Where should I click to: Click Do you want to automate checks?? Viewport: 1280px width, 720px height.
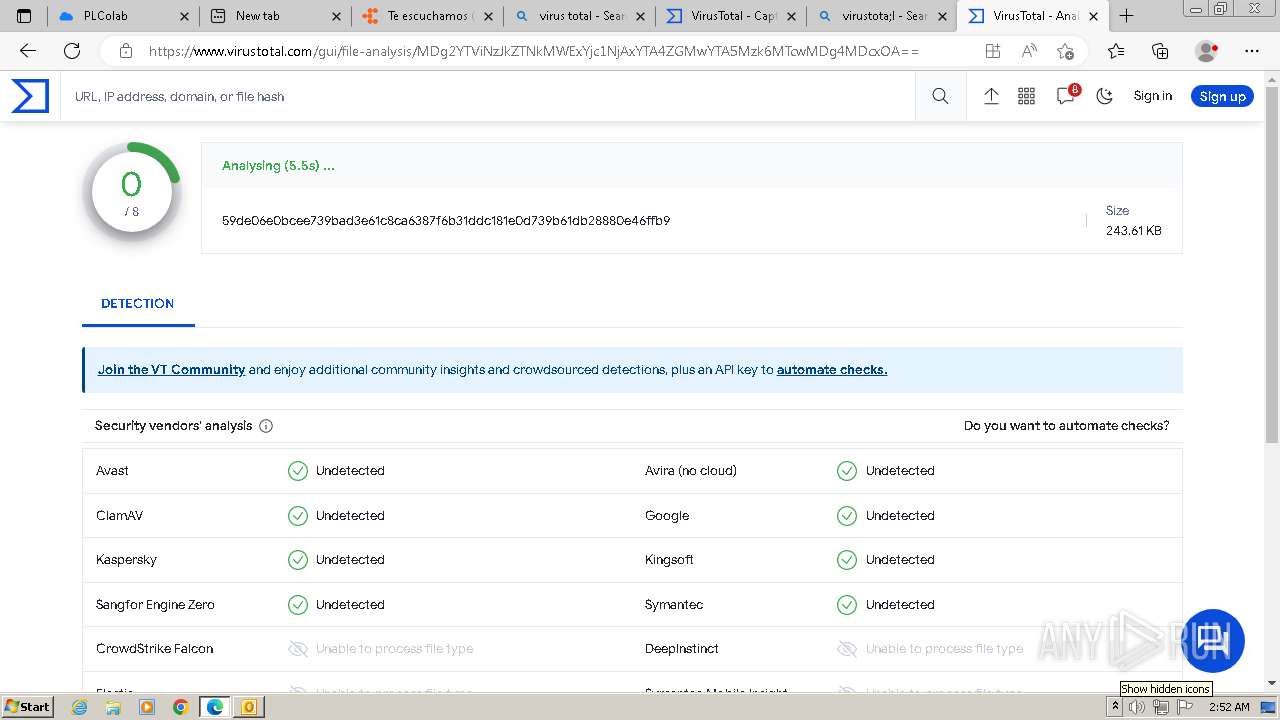pos(1066,426)
